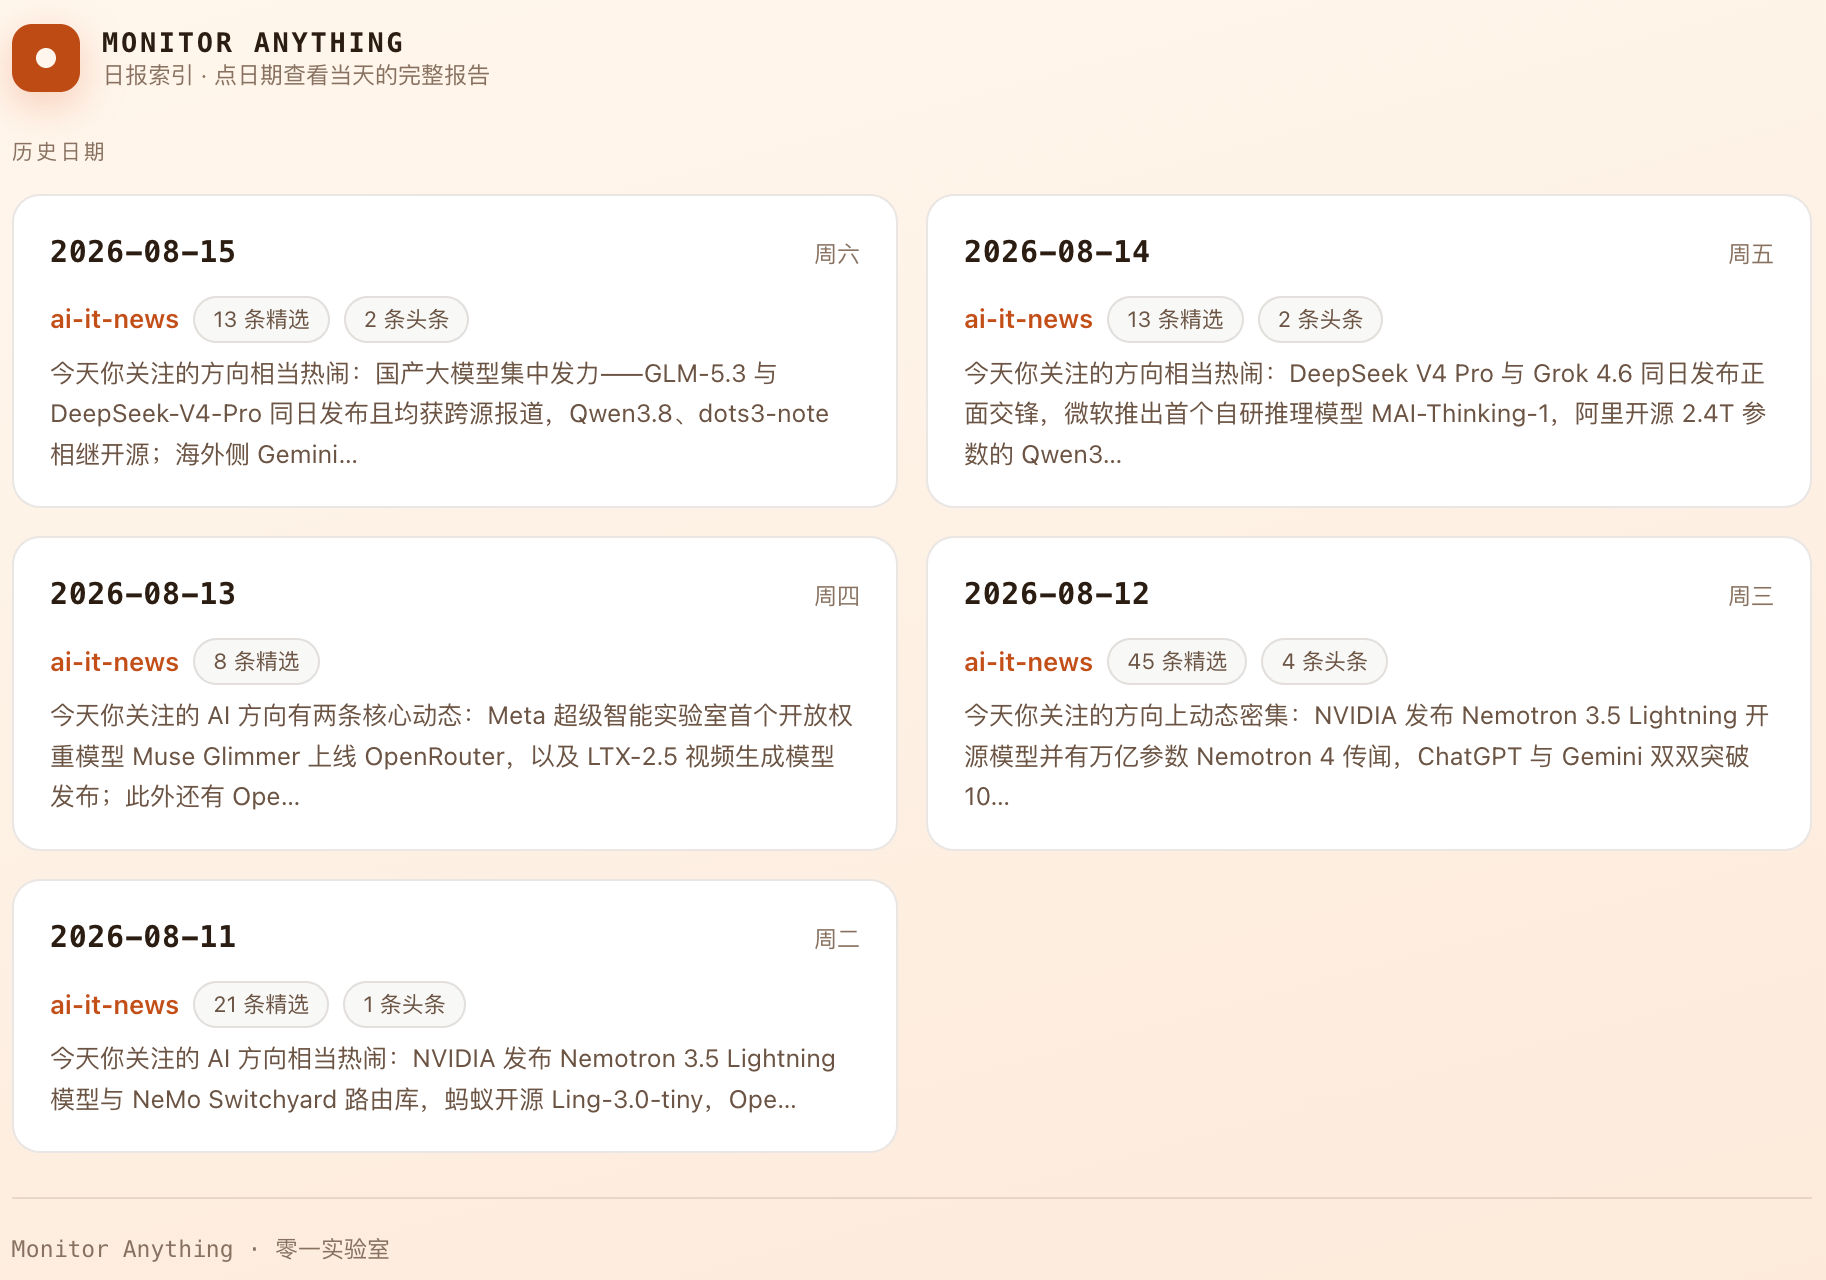Click the footer text Monitor Anything · 零一实验室

click(200, 1249)
